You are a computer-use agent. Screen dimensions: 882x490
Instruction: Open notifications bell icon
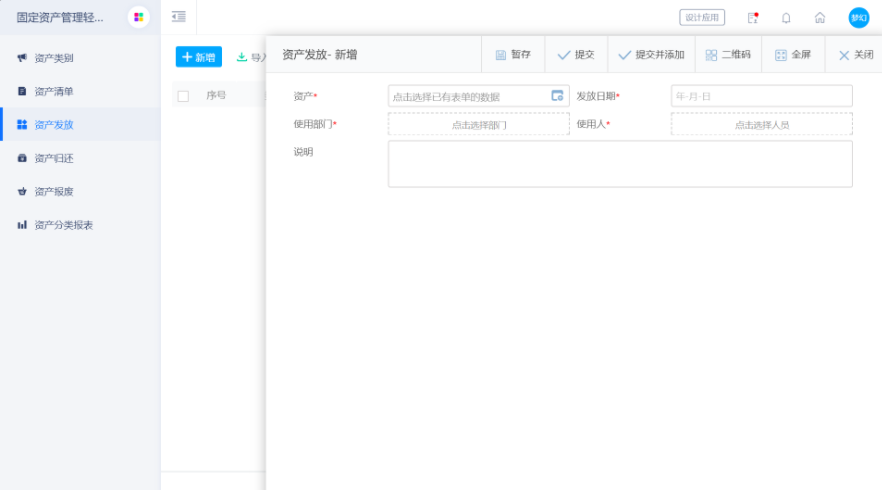click(x=786, y=18)
